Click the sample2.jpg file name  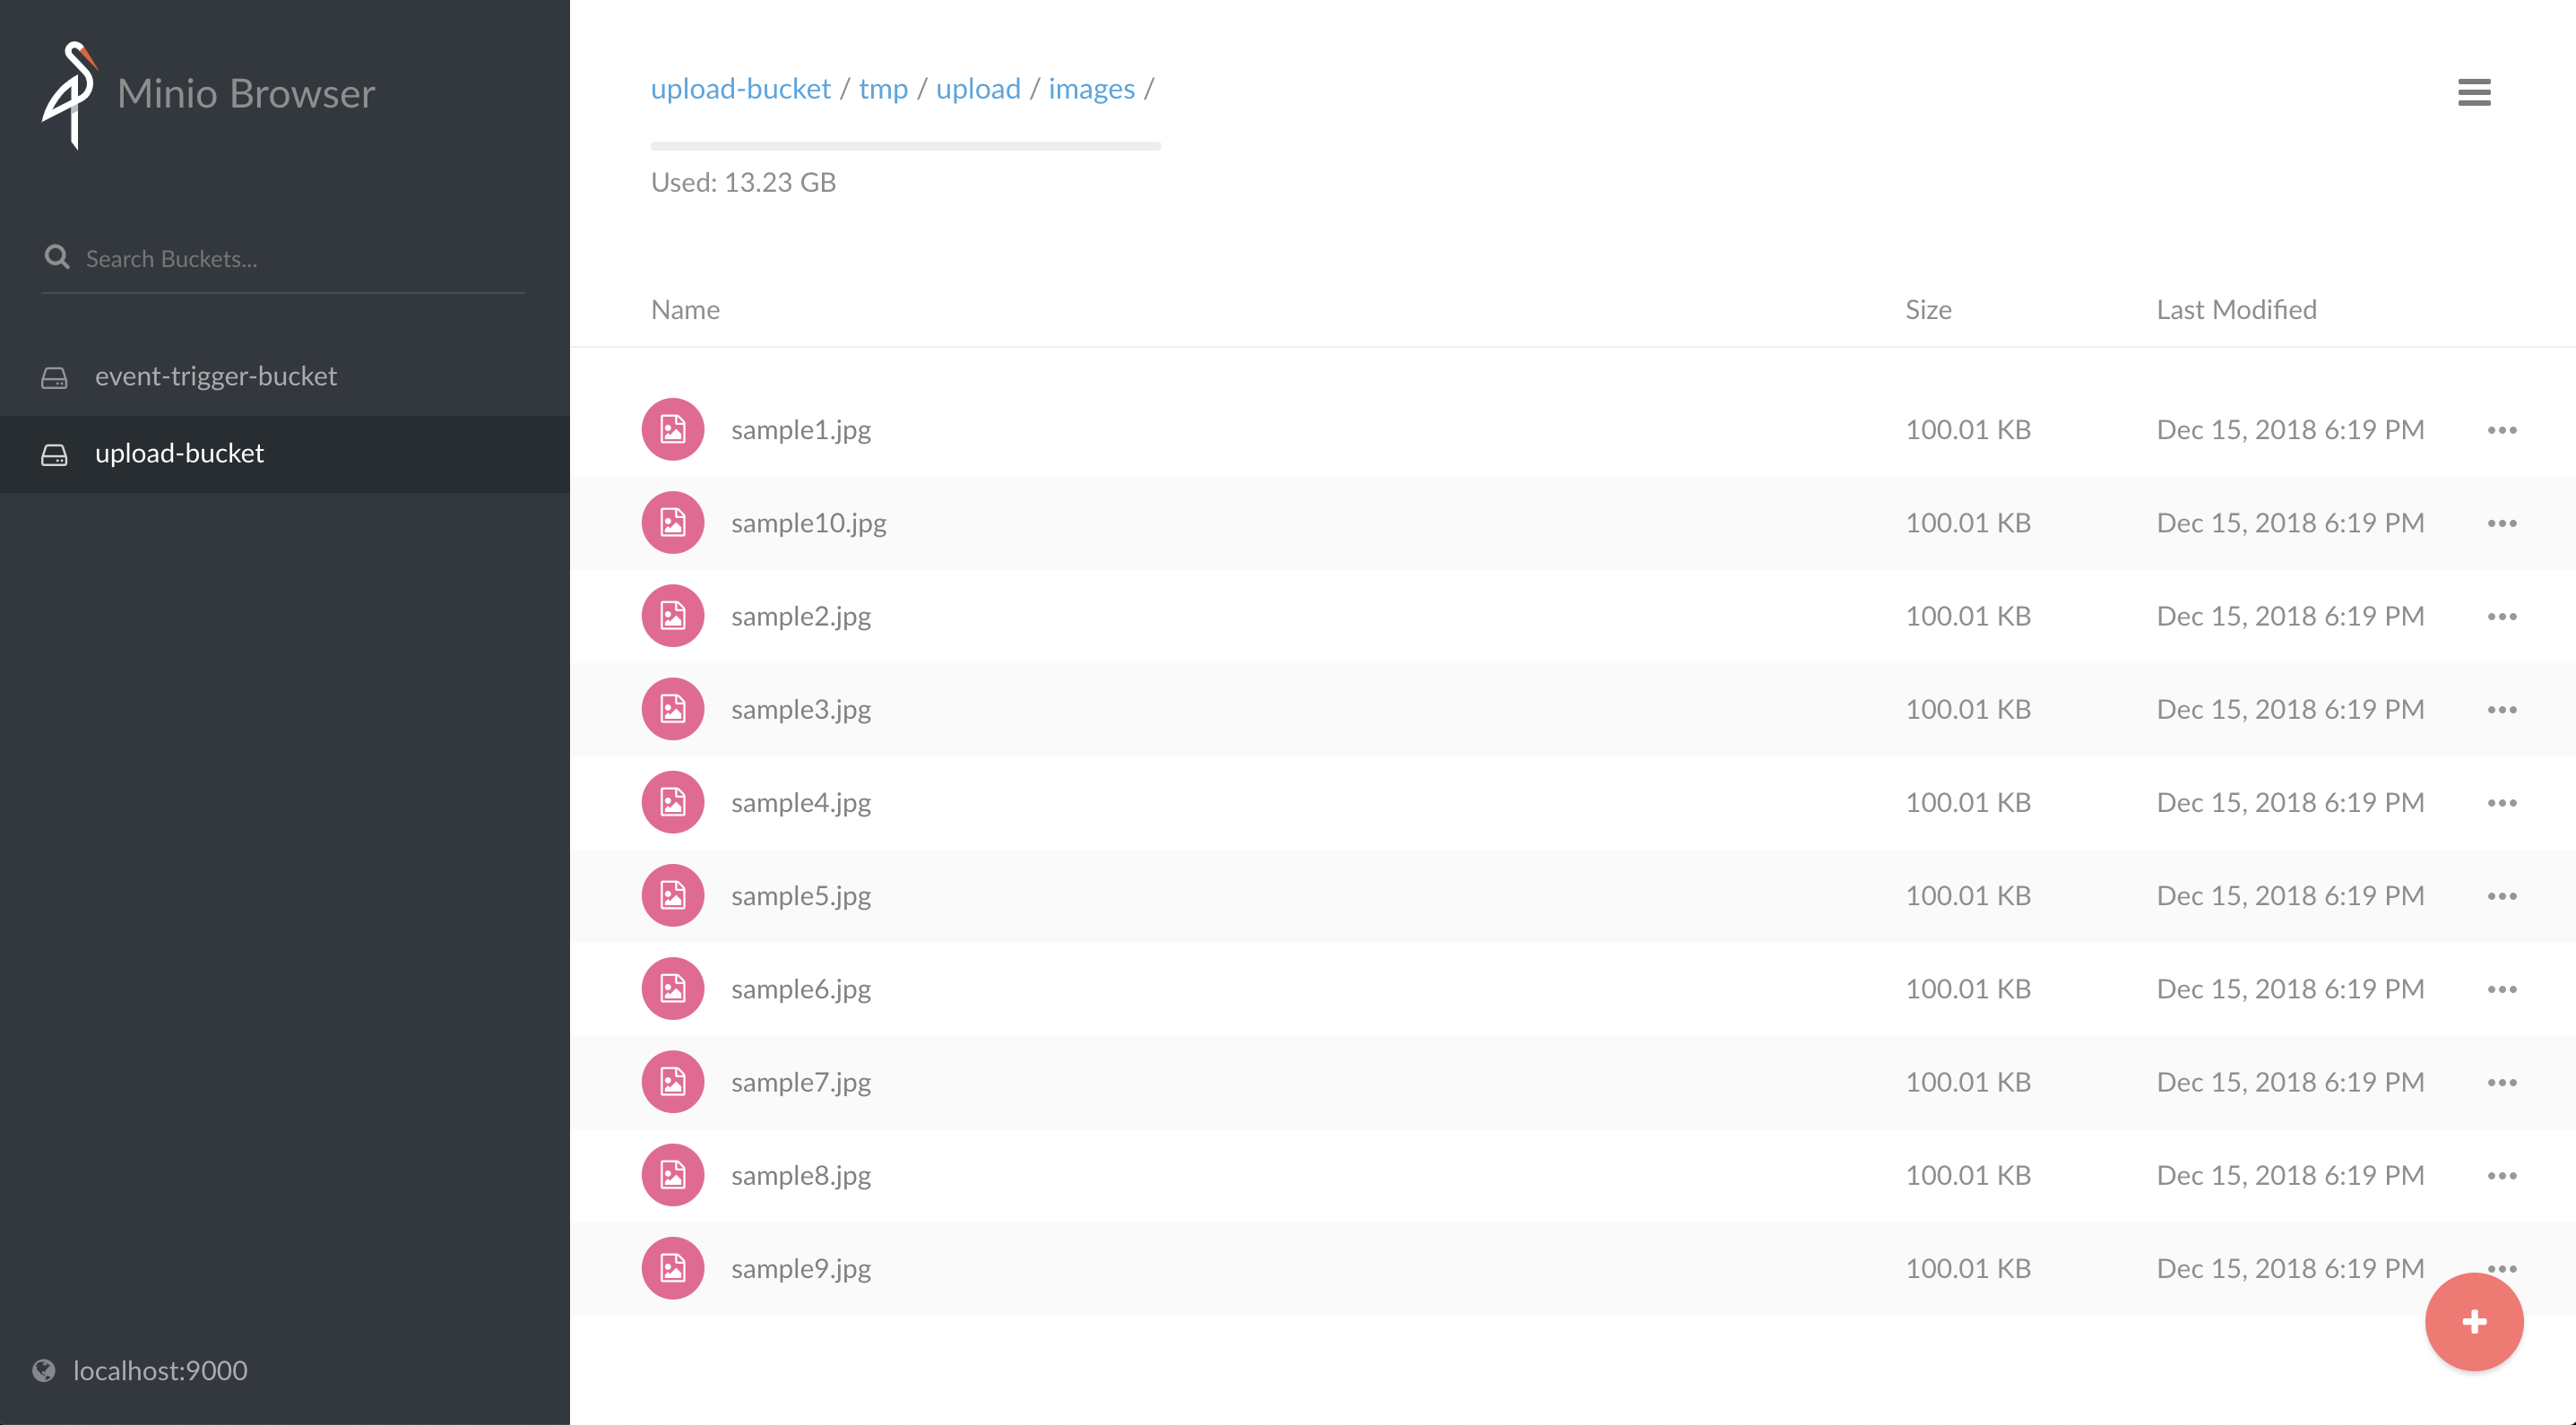[801, 616]
